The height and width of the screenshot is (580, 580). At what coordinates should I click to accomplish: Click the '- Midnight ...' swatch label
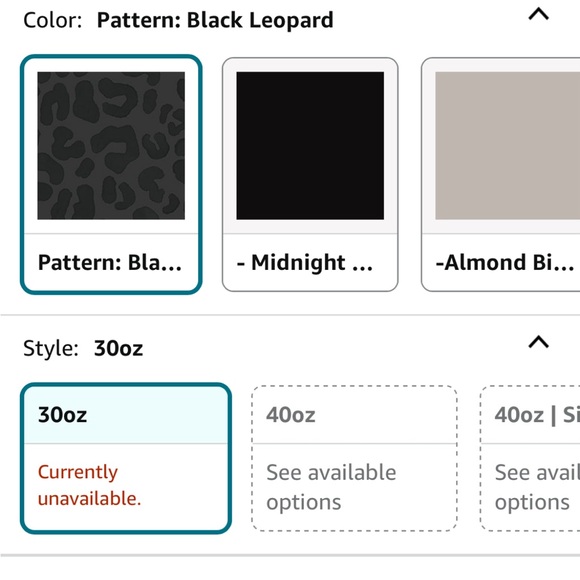coord(304,263)
